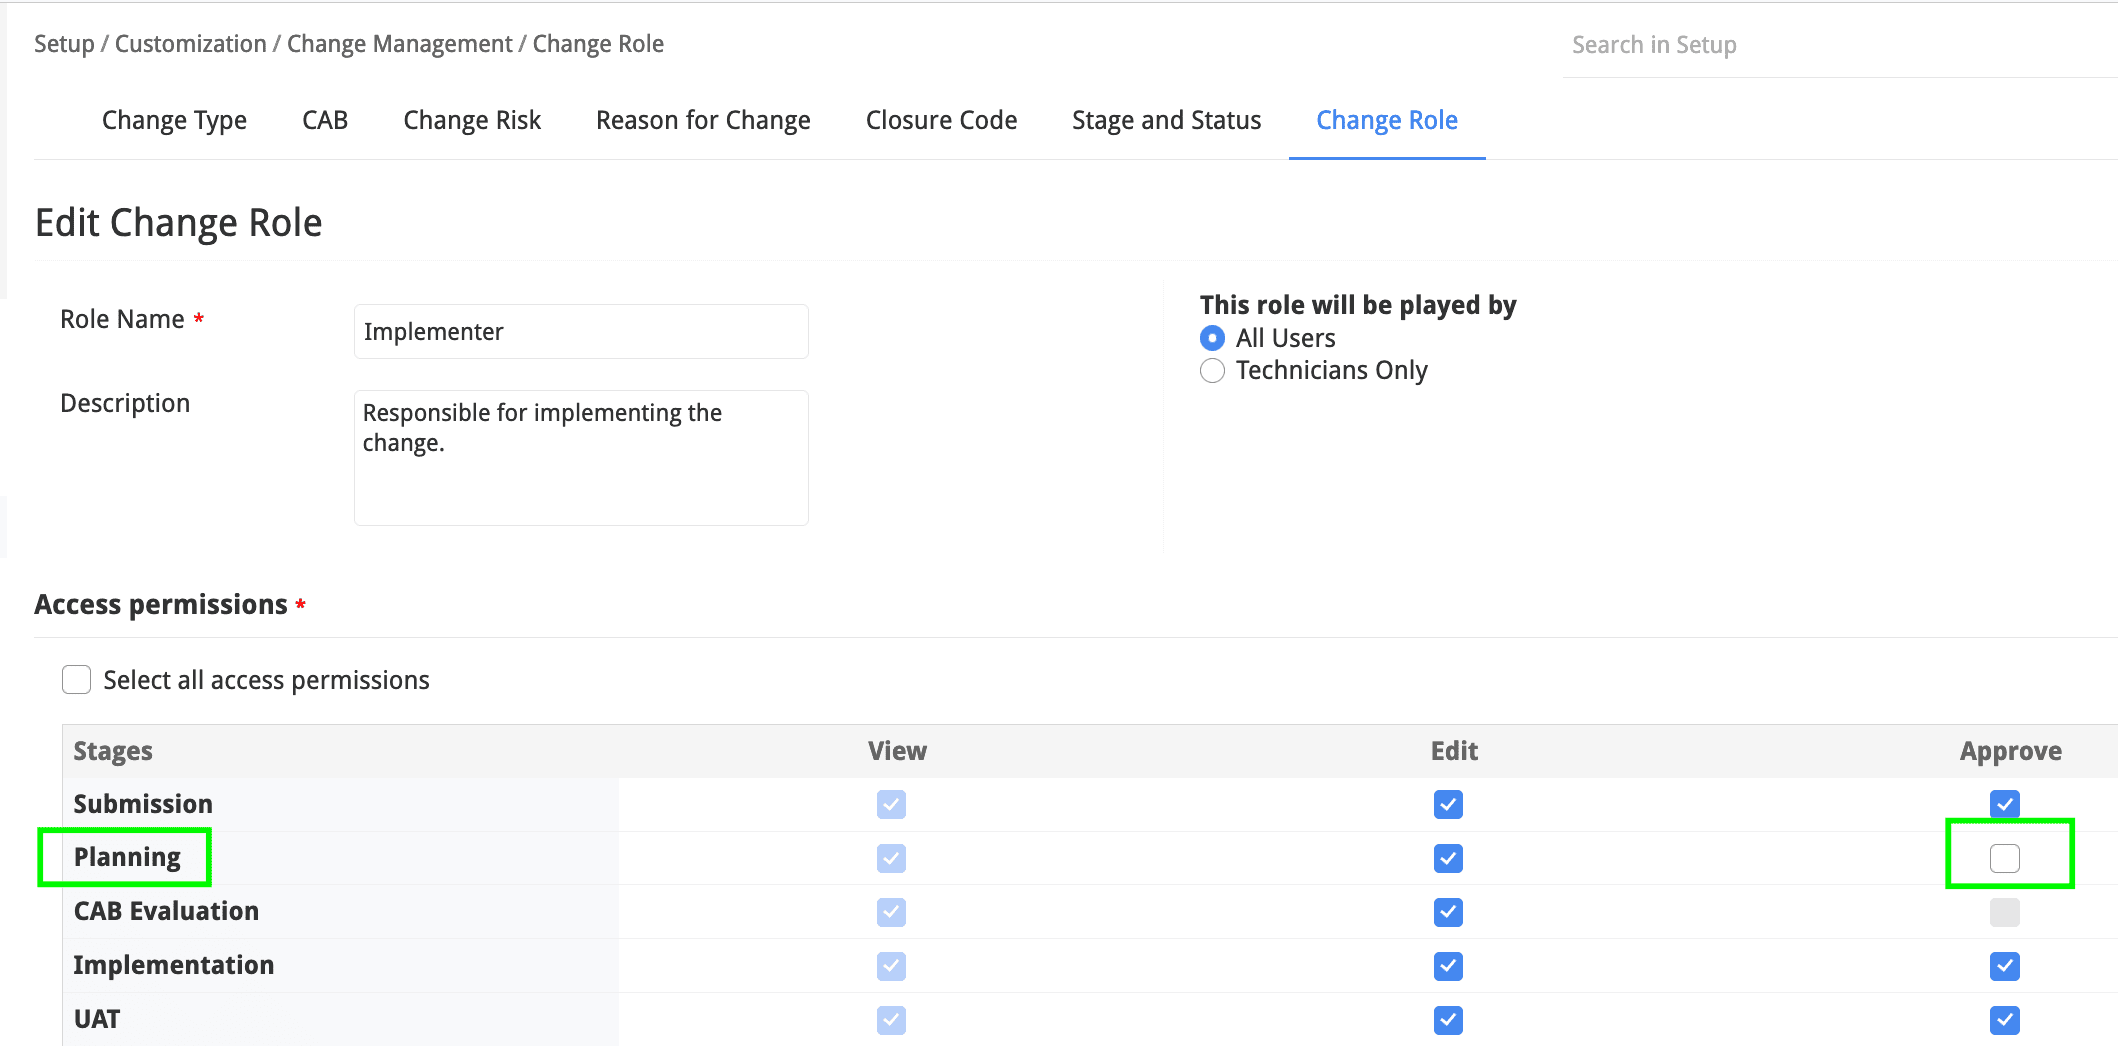Go to Reason for Change tab
2118x1046 pixels.
pyautogui.click(x=703, y=120)
